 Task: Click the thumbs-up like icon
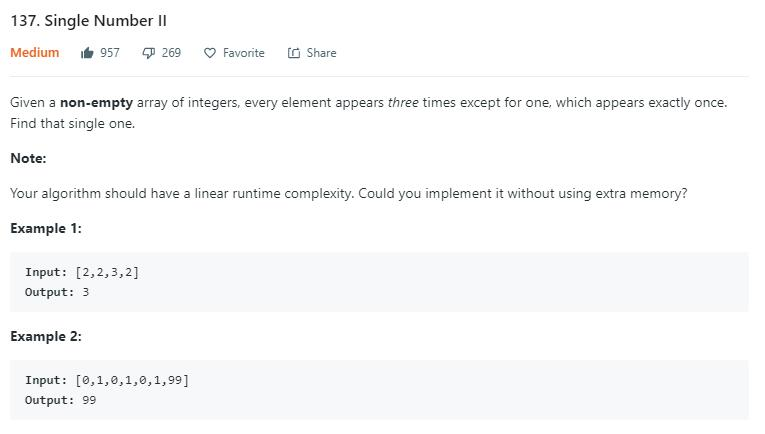pyautogui.click(x=87, y=53)
